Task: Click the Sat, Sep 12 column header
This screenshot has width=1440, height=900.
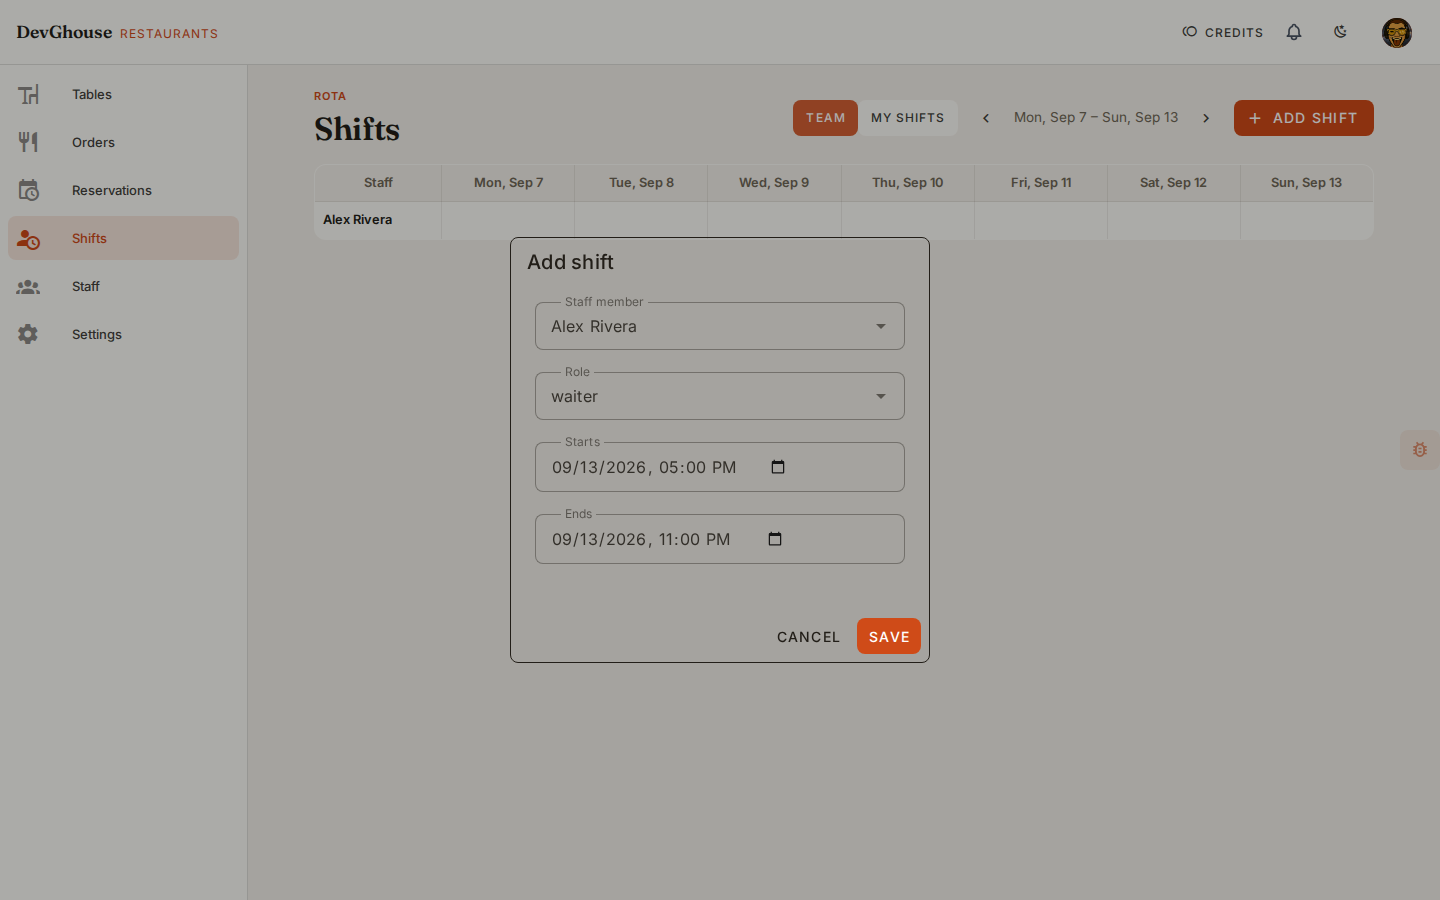Action: (1173, 183)
